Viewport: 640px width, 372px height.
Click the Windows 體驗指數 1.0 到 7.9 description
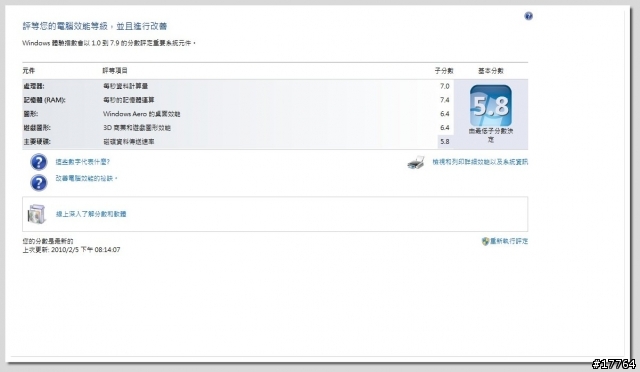tap(109, 43)
